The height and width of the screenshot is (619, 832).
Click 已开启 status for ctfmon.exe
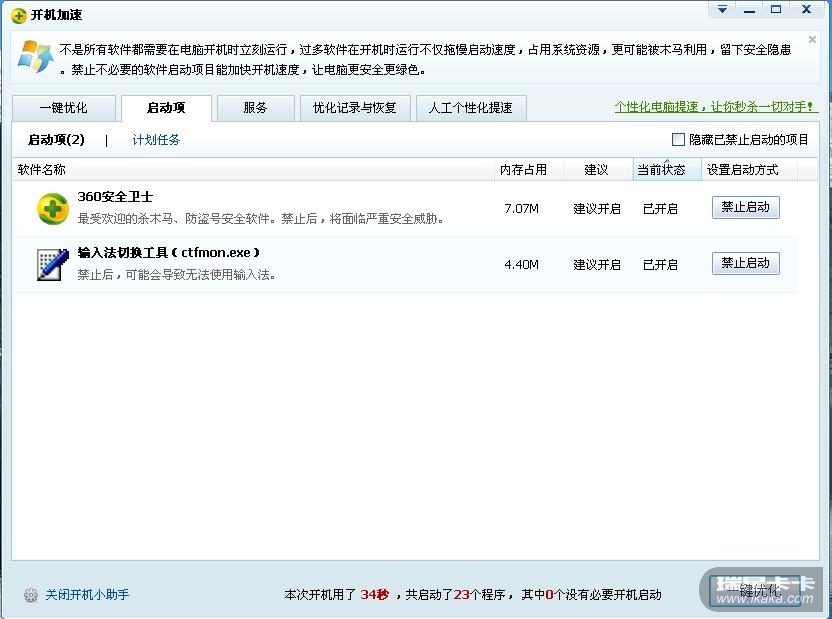(x=661, y=264)
